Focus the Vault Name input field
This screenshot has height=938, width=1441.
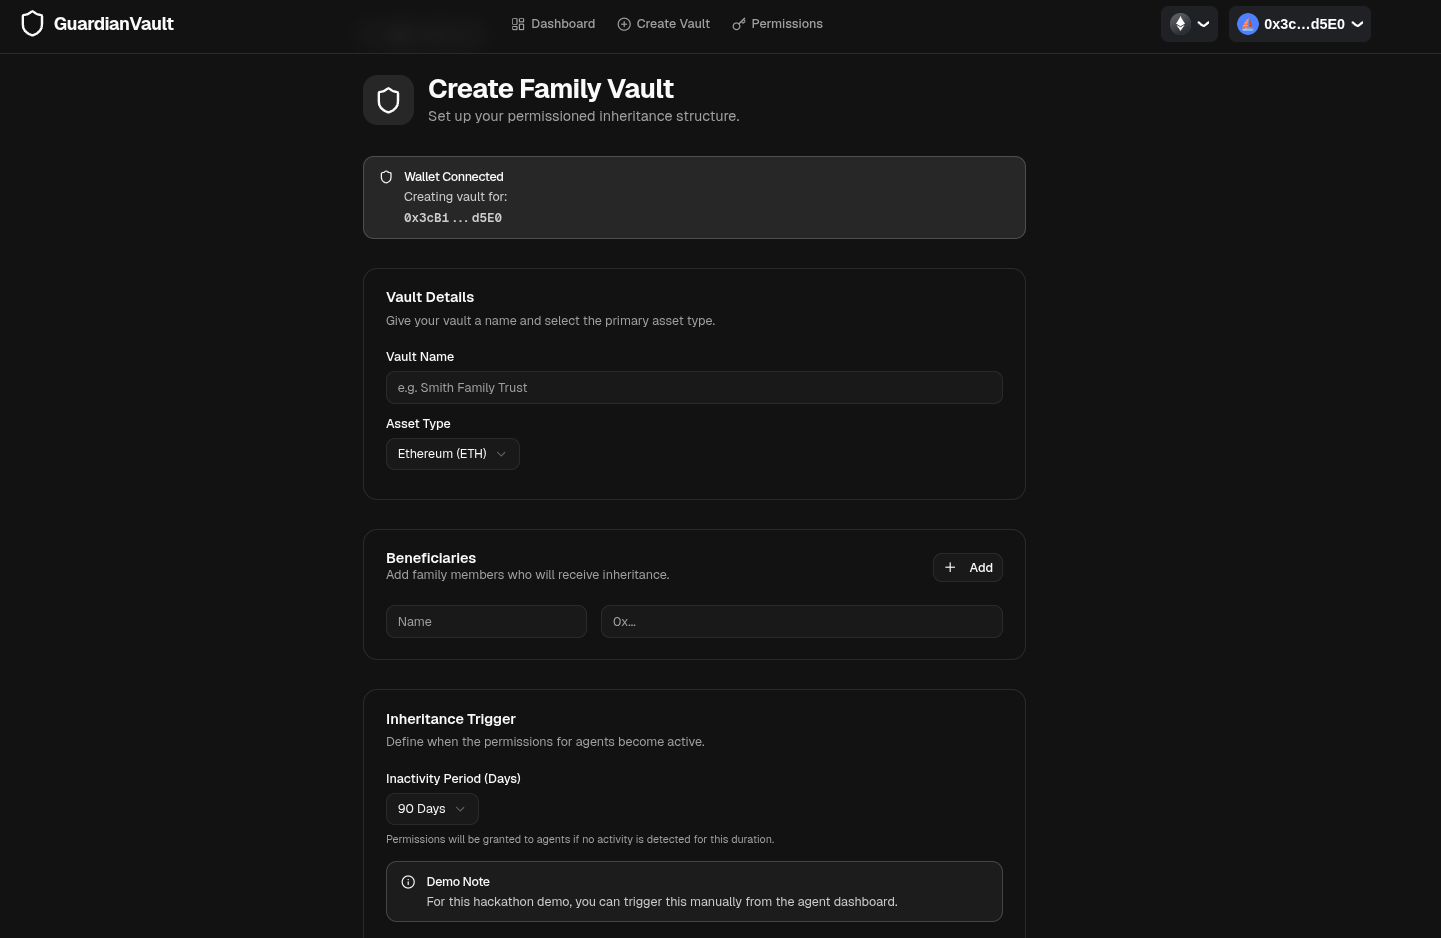pos(694,388)
